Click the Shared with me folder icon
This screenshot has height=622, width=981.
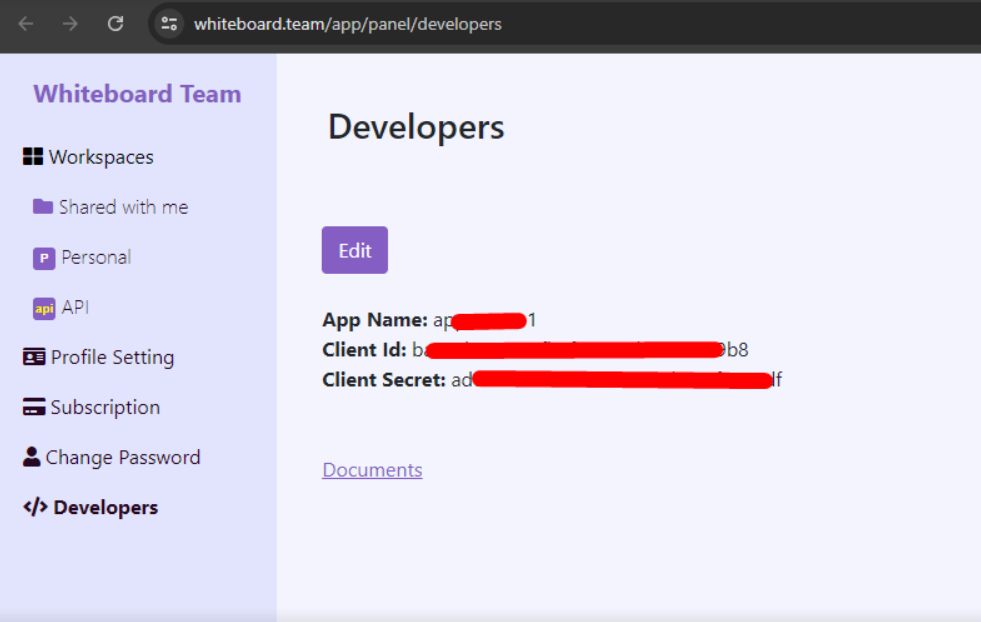(x=43, y=206)
